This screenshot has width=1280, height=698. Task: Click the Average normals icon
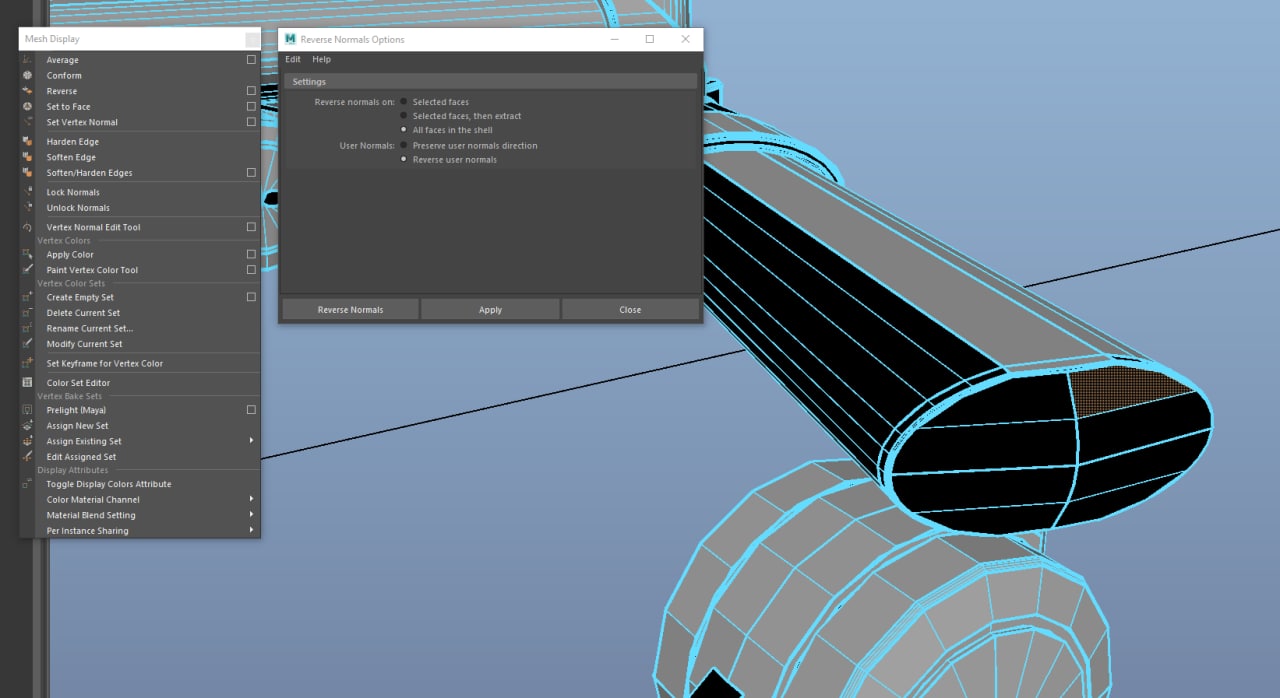tap(27, 60)
